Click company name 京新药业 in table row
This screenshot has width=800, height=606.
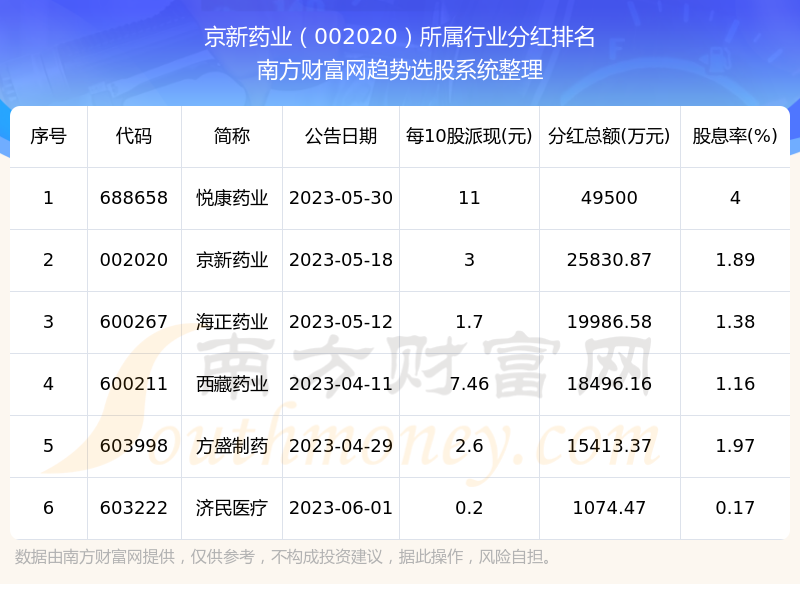[232, 260]
